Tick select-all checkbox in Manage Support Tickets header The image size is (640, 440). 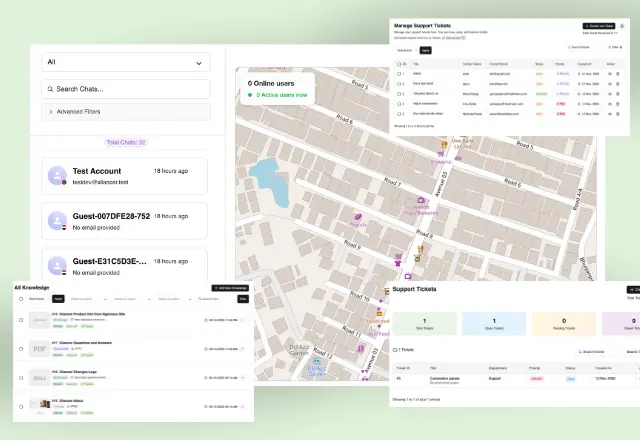(x=399, y=64)
